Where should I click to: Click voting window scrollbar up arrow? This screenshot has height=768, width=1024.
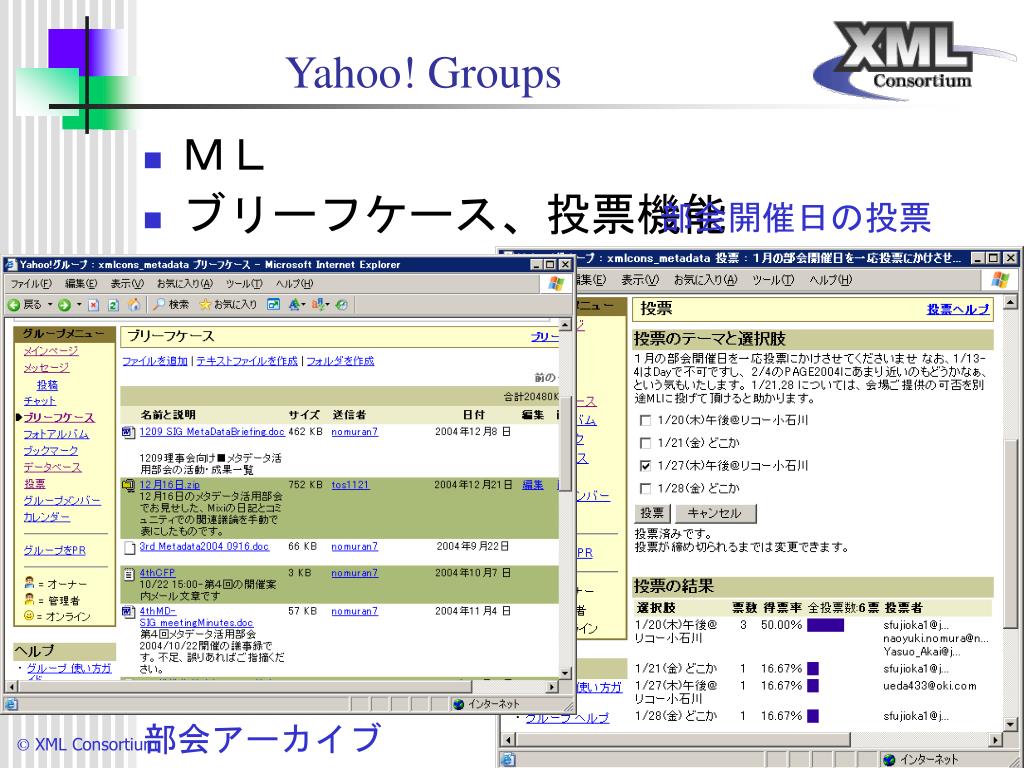coord(1010,304)
